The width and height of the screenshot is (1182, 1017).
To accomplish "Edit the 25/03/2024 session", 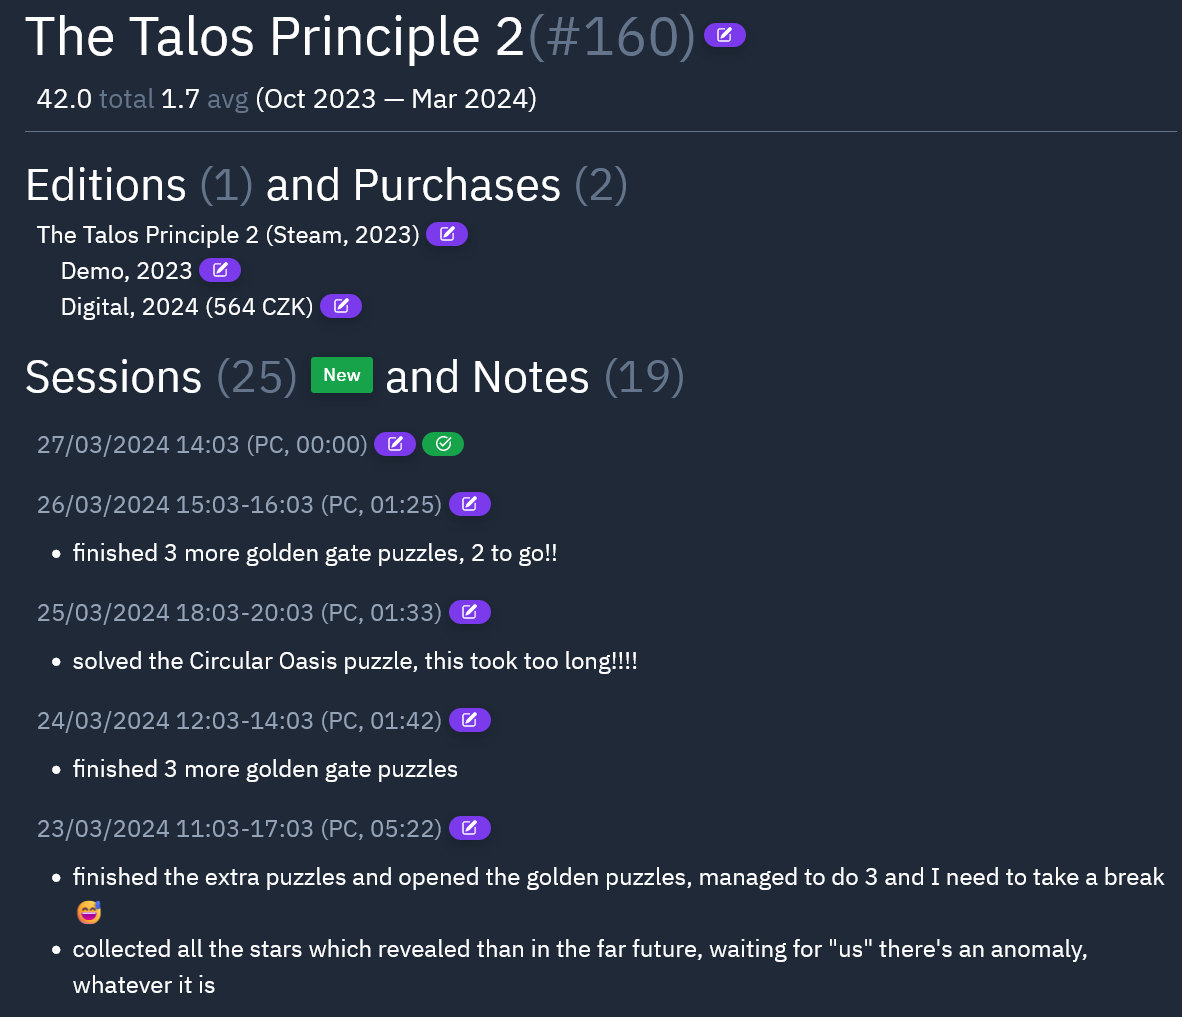I will [x=470, y=612].
